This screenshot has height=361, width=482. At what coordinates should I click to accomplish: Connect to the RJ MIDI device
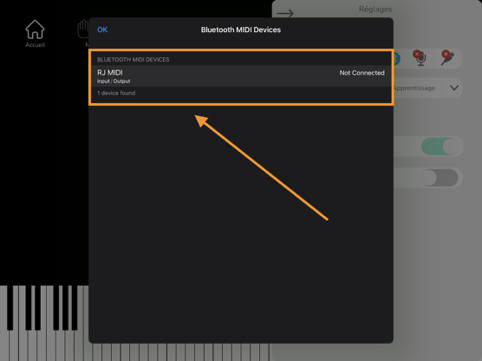(241, 76)
